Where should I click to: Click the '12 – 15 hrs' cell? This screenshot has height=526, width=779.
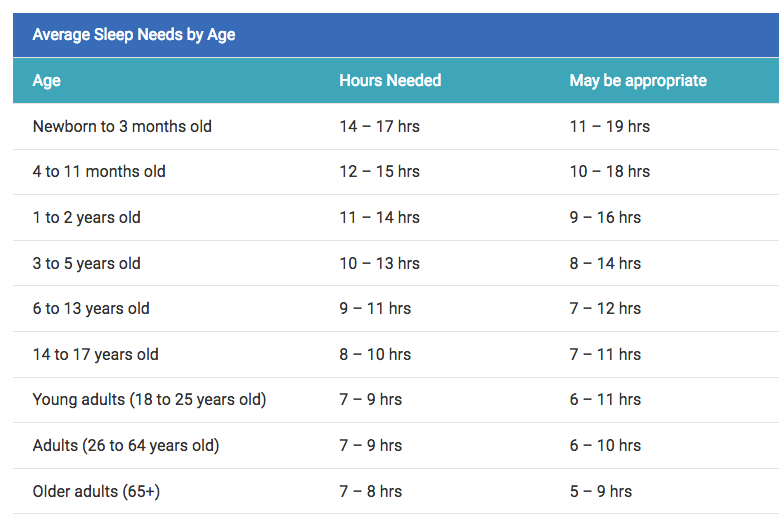379,172
